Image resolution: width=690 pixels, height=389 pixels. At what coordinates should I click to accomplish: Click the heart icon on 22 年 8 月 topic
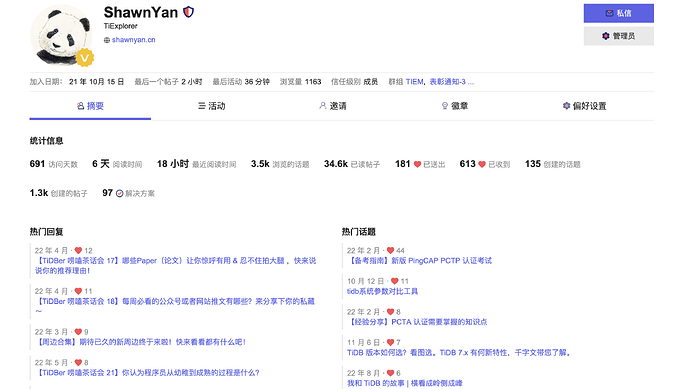point(390,373)
